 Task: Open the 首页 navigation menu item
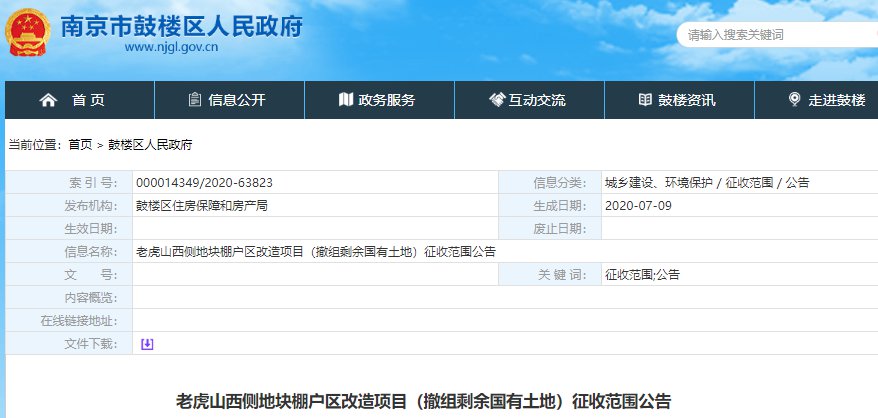[x=88, y=100]
